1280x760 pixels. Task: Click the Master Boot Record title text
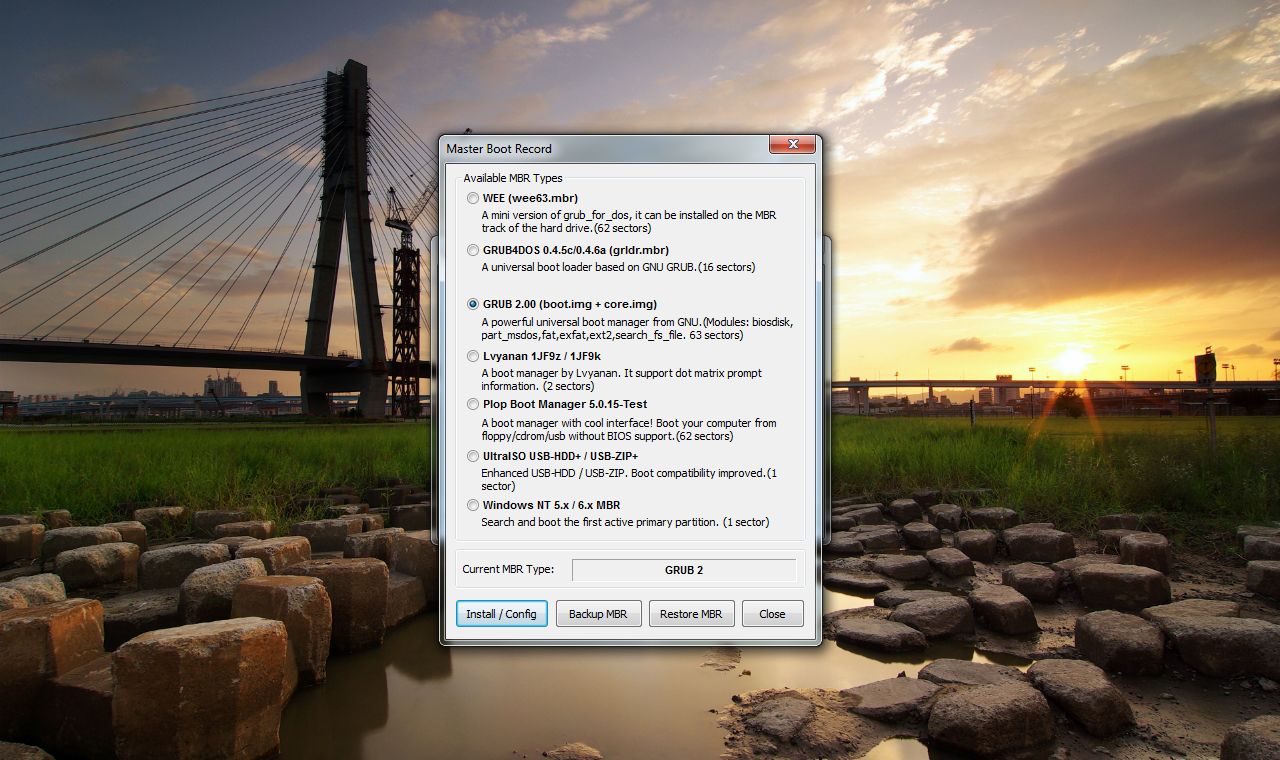coord(499,149)
